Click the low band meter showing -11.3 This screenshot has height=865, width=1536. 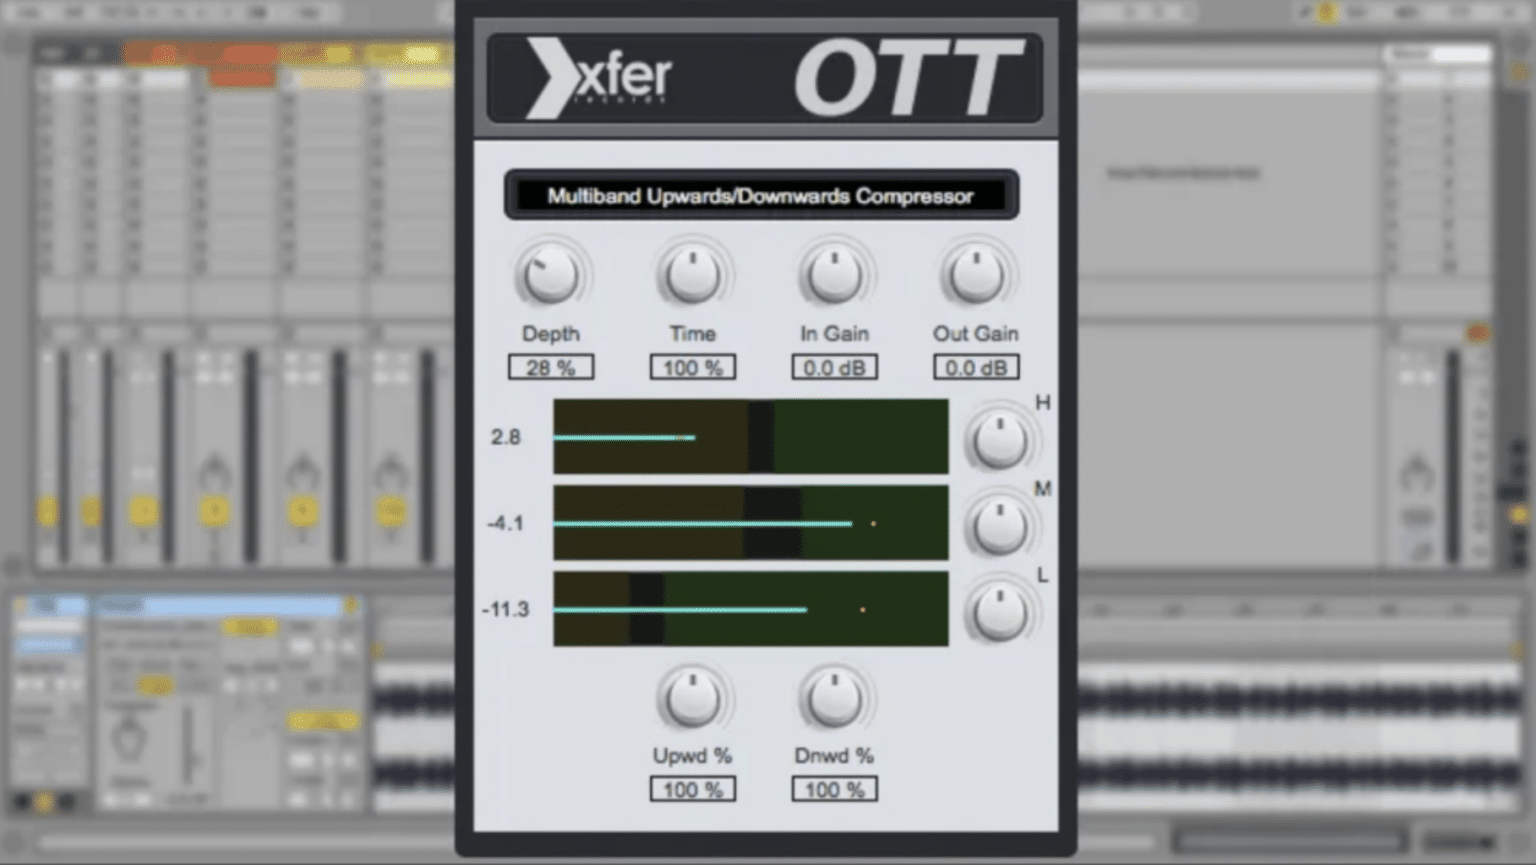coord(750,609)
